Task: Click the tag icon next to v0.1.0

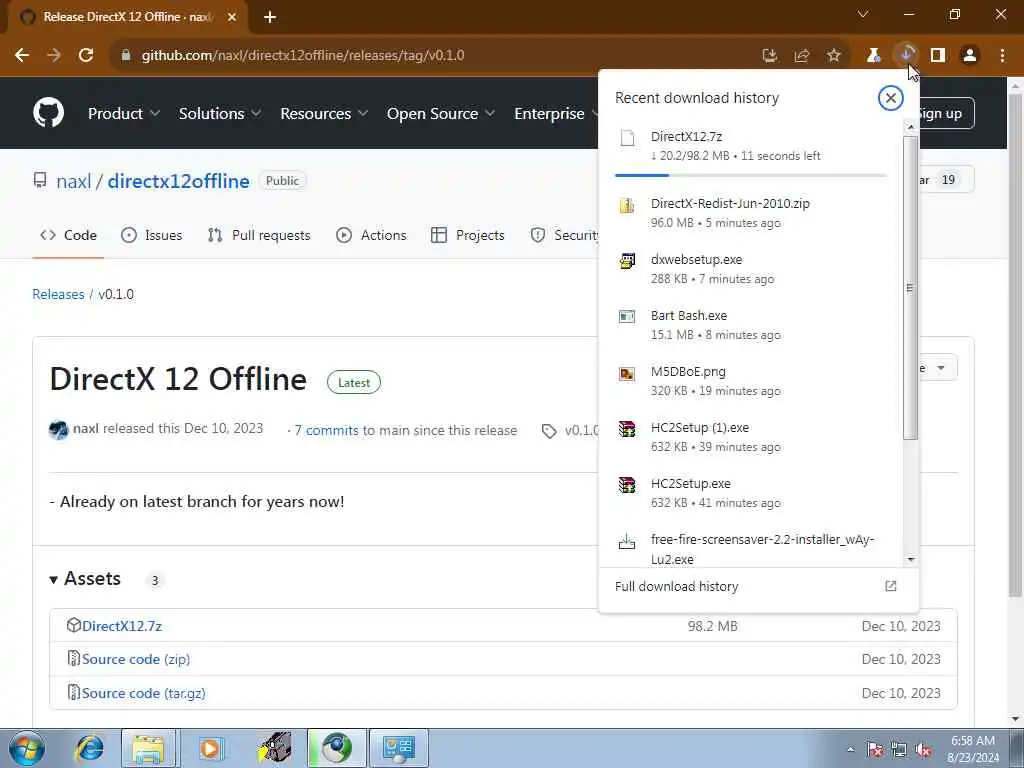Action: [x=549, y=431]
